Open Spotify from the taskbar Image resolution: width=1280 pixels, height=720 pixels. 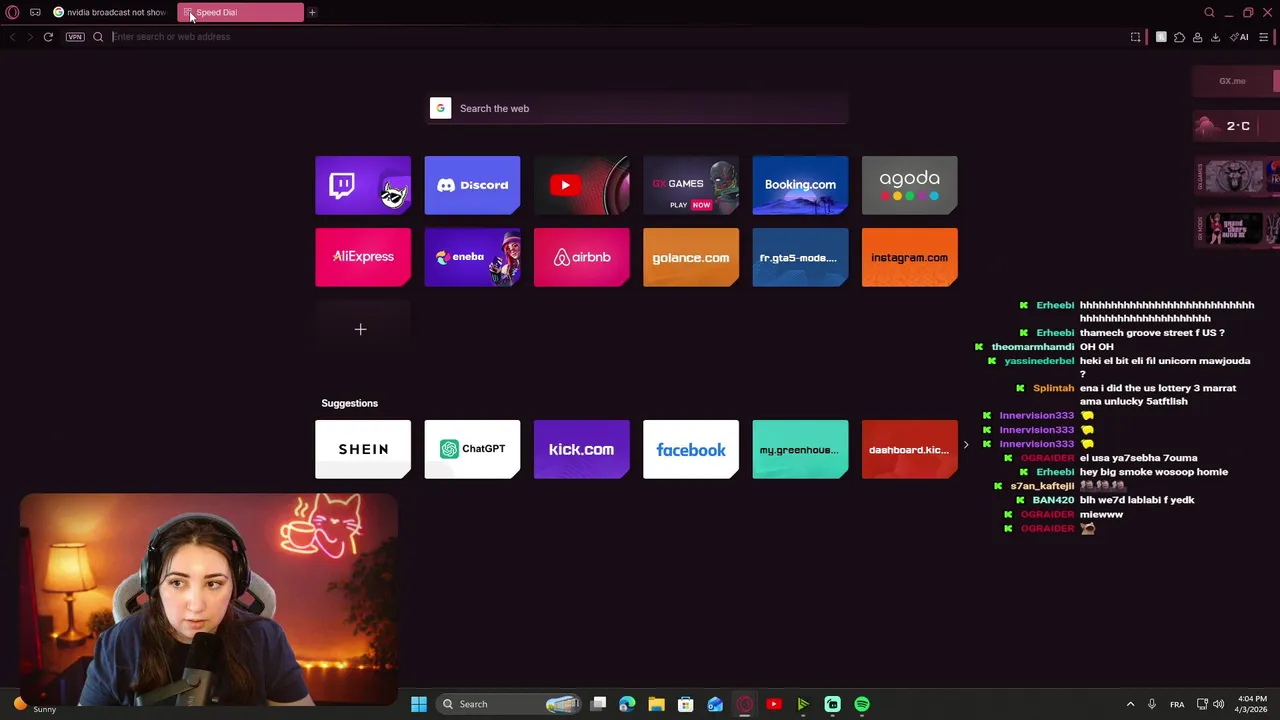[x=862, y=704]
